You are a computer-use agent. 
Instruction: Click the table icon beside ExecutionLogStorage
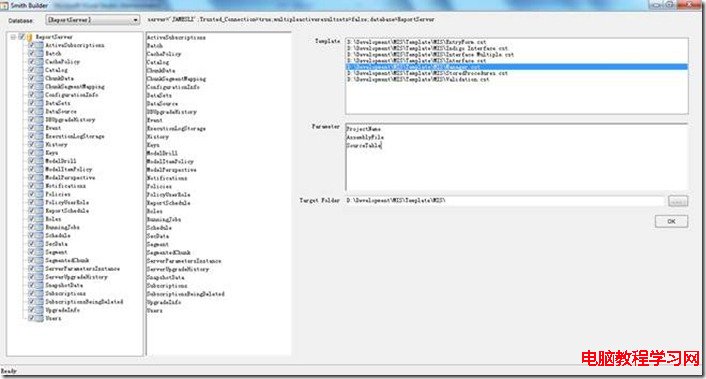(x=39, y=136)
